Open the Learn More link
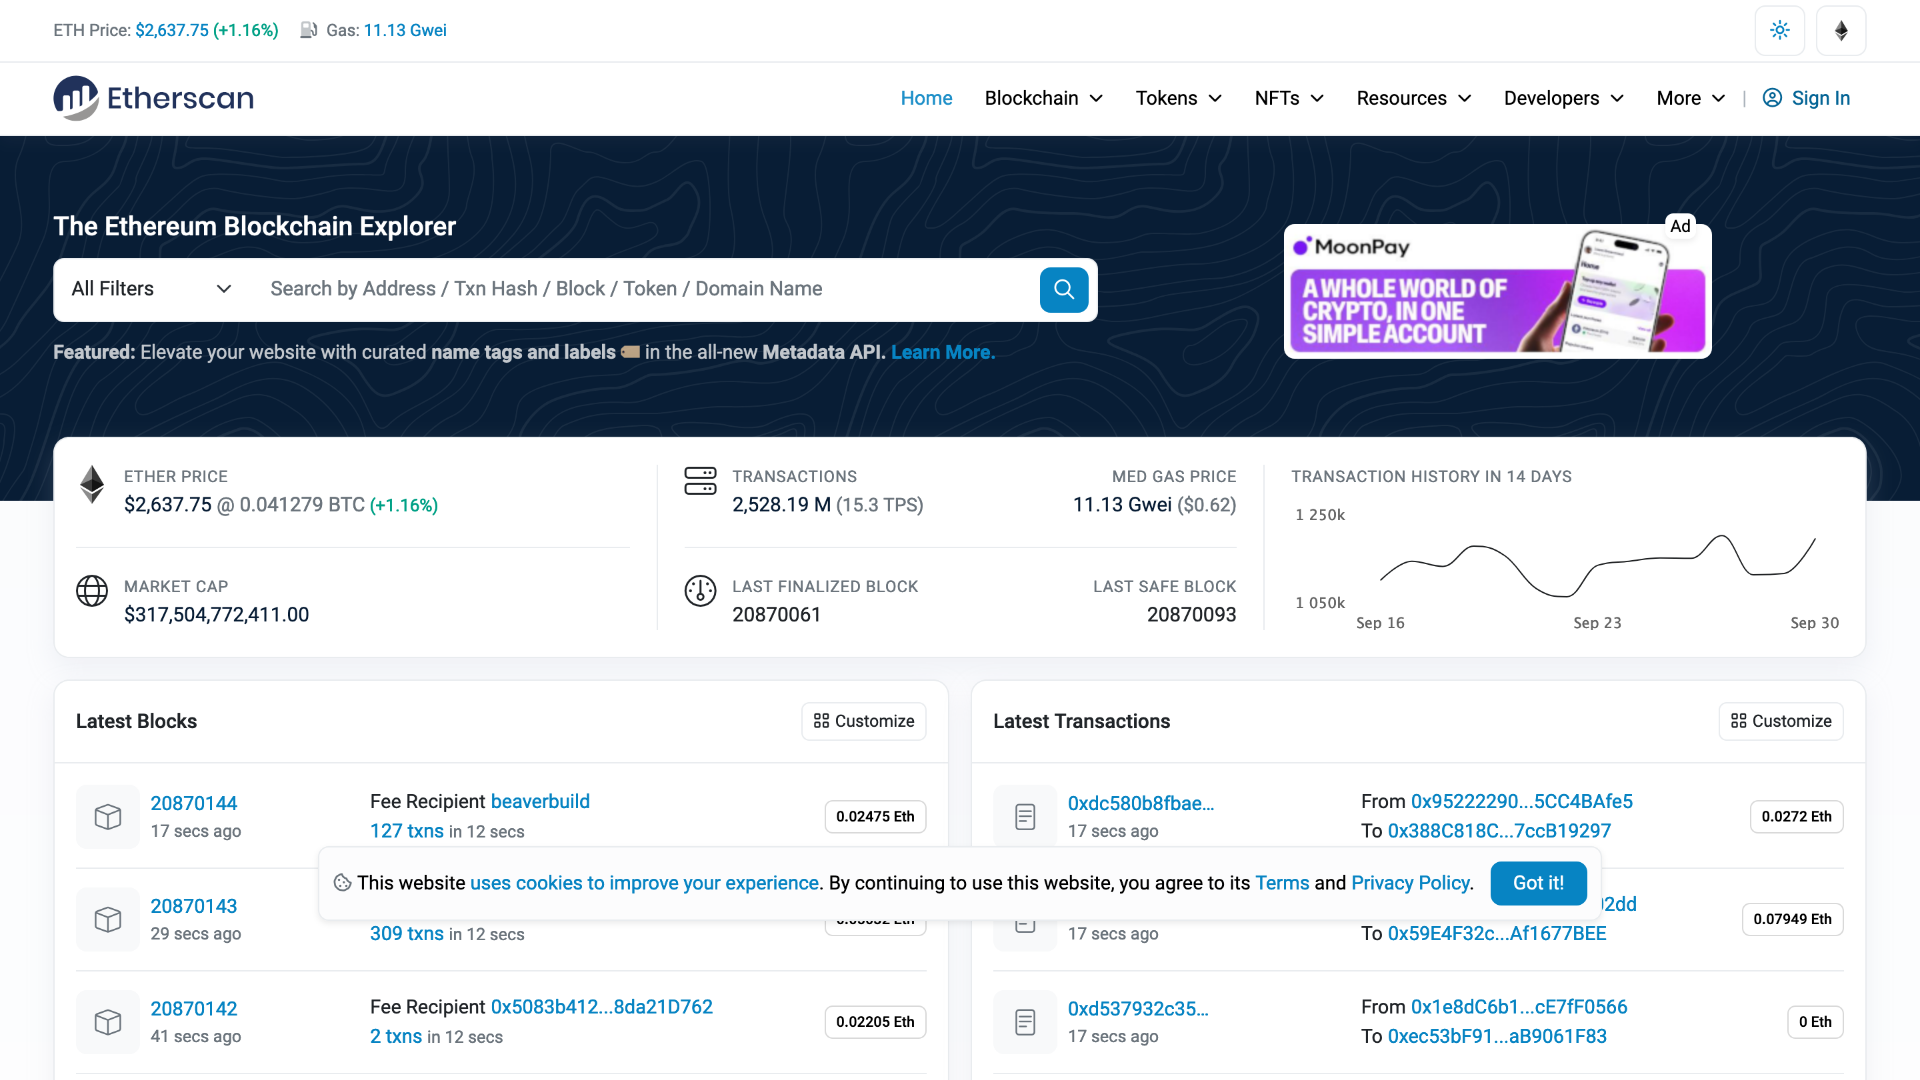The height and width of the screenshot is (1080, 1920). pos(943,352)
